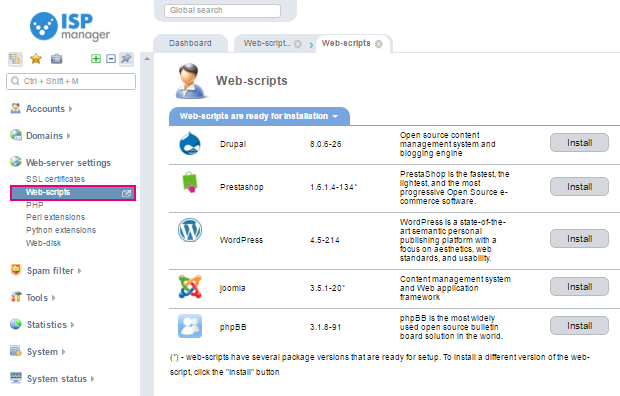Viewport: 620px width, 396px height.
Task: Open the PHP sidebar item
Action: (x=35, y=205)
